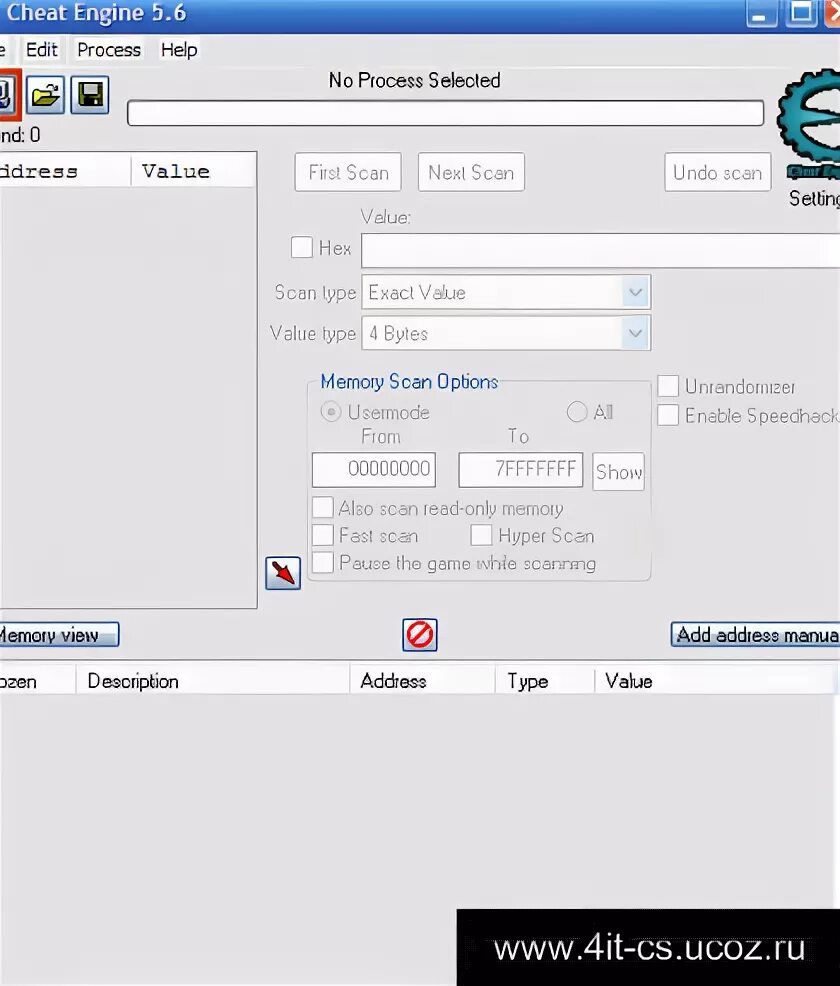Image resolution: width=840 pixels, height=986 pixels.
Task: Click the bottom table Value column header
Action: pyautogui.click(x=714, y=681)
